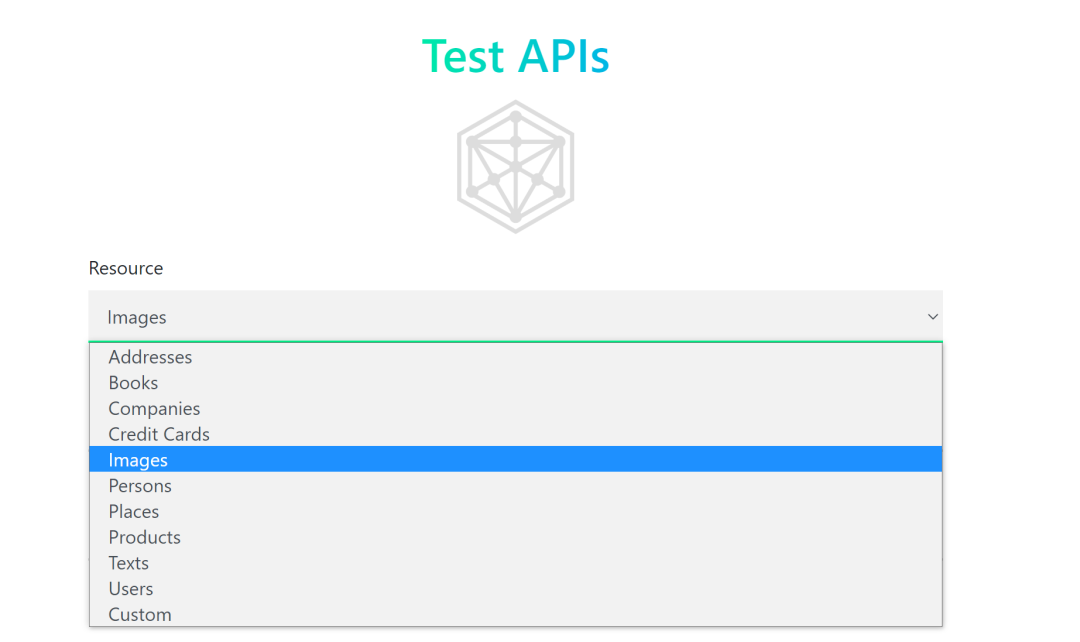Click the Resource label text
Viewport: 1080px width, 642px height.
point(125,267)
